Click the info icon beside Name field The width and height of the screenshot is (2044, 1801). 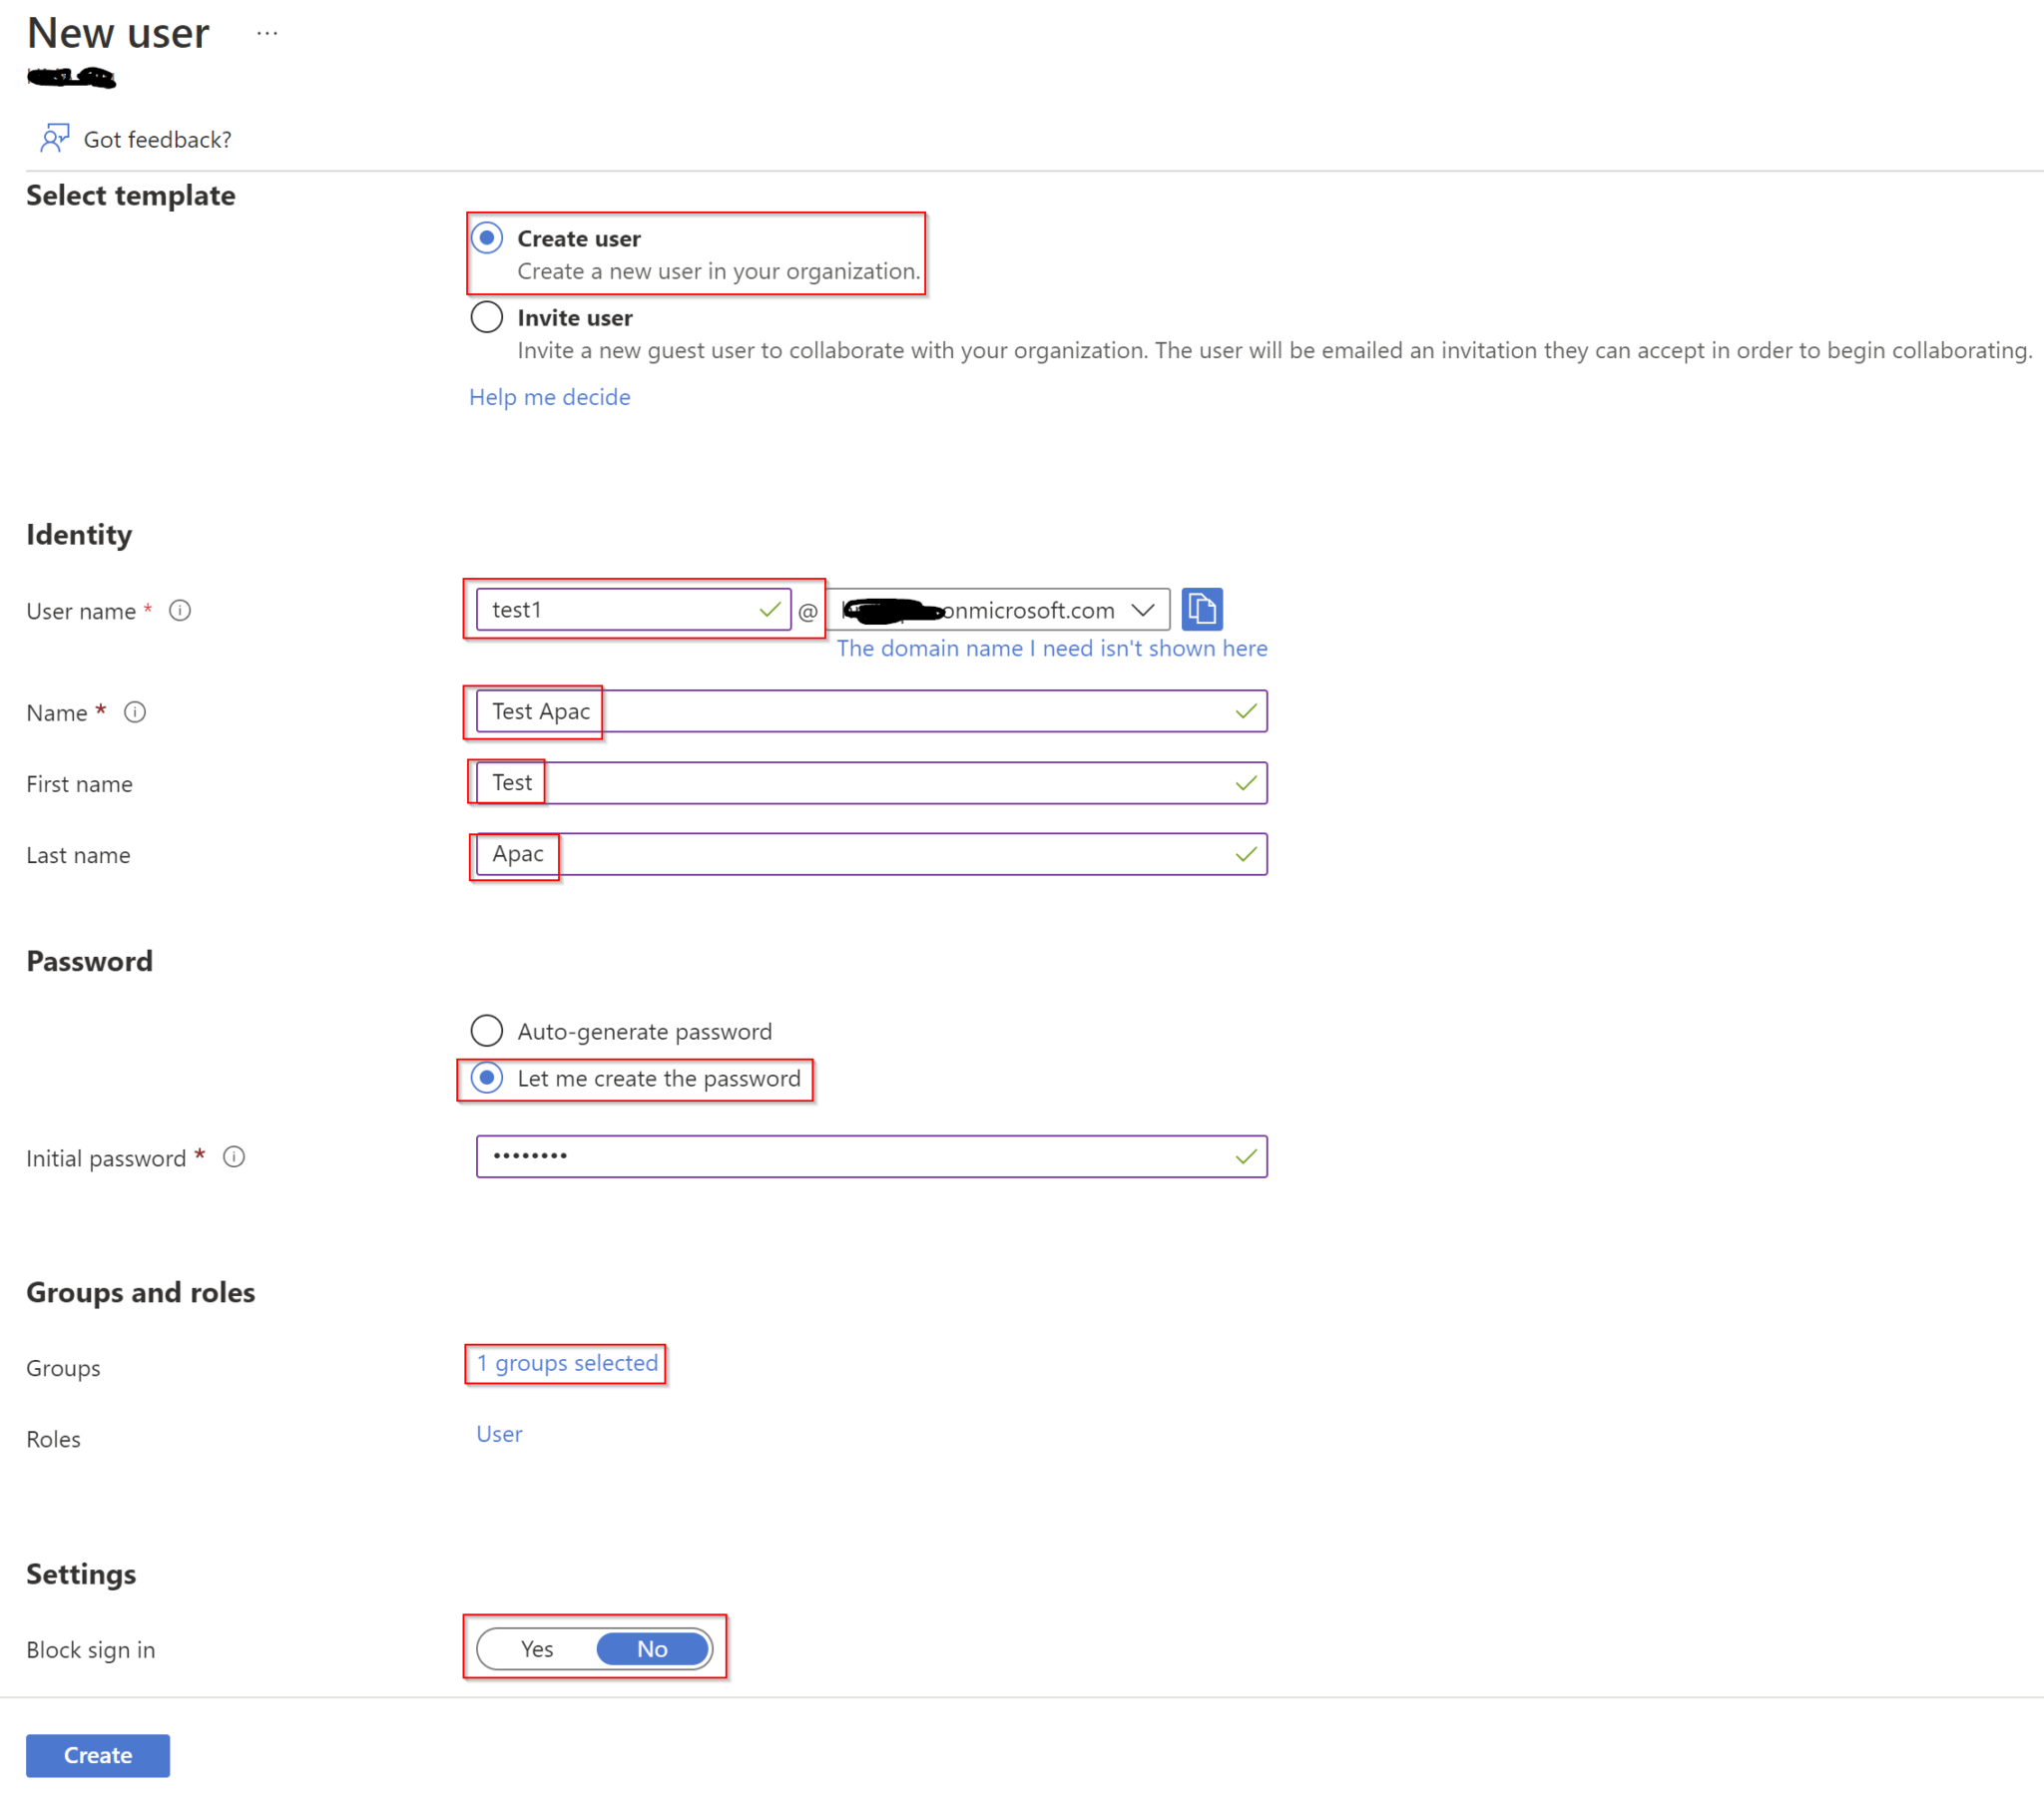point(136,712)
